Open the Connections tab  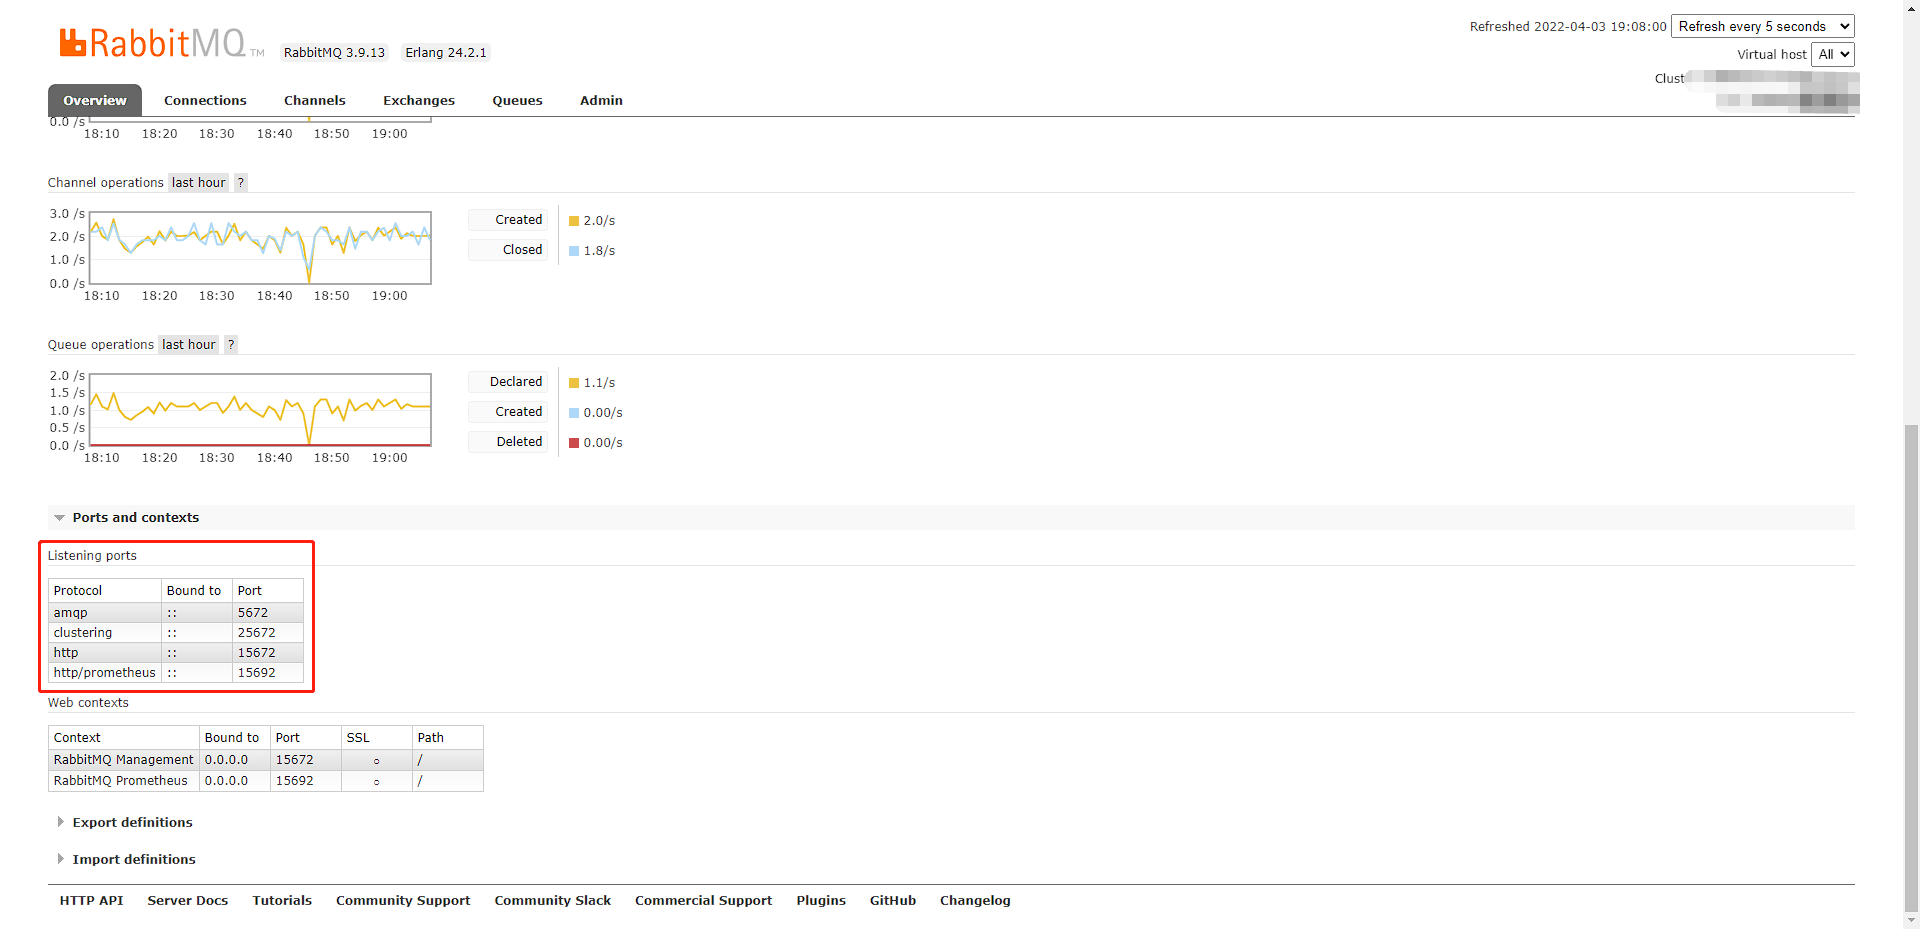(205, 100)
